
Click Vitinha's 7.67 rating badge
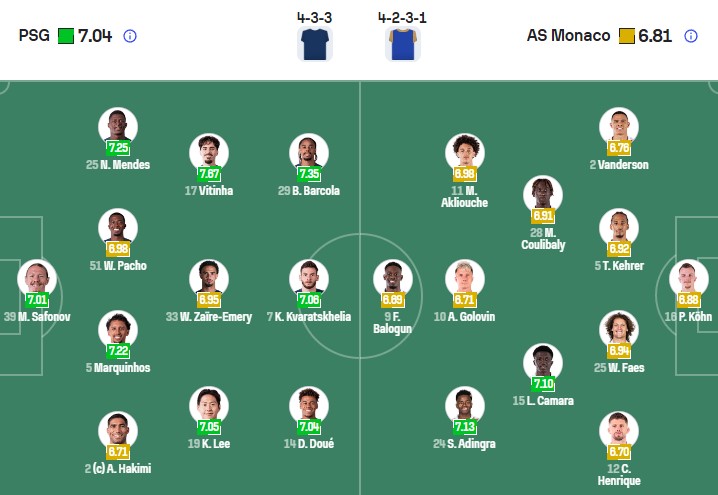(x=209, y=173)
